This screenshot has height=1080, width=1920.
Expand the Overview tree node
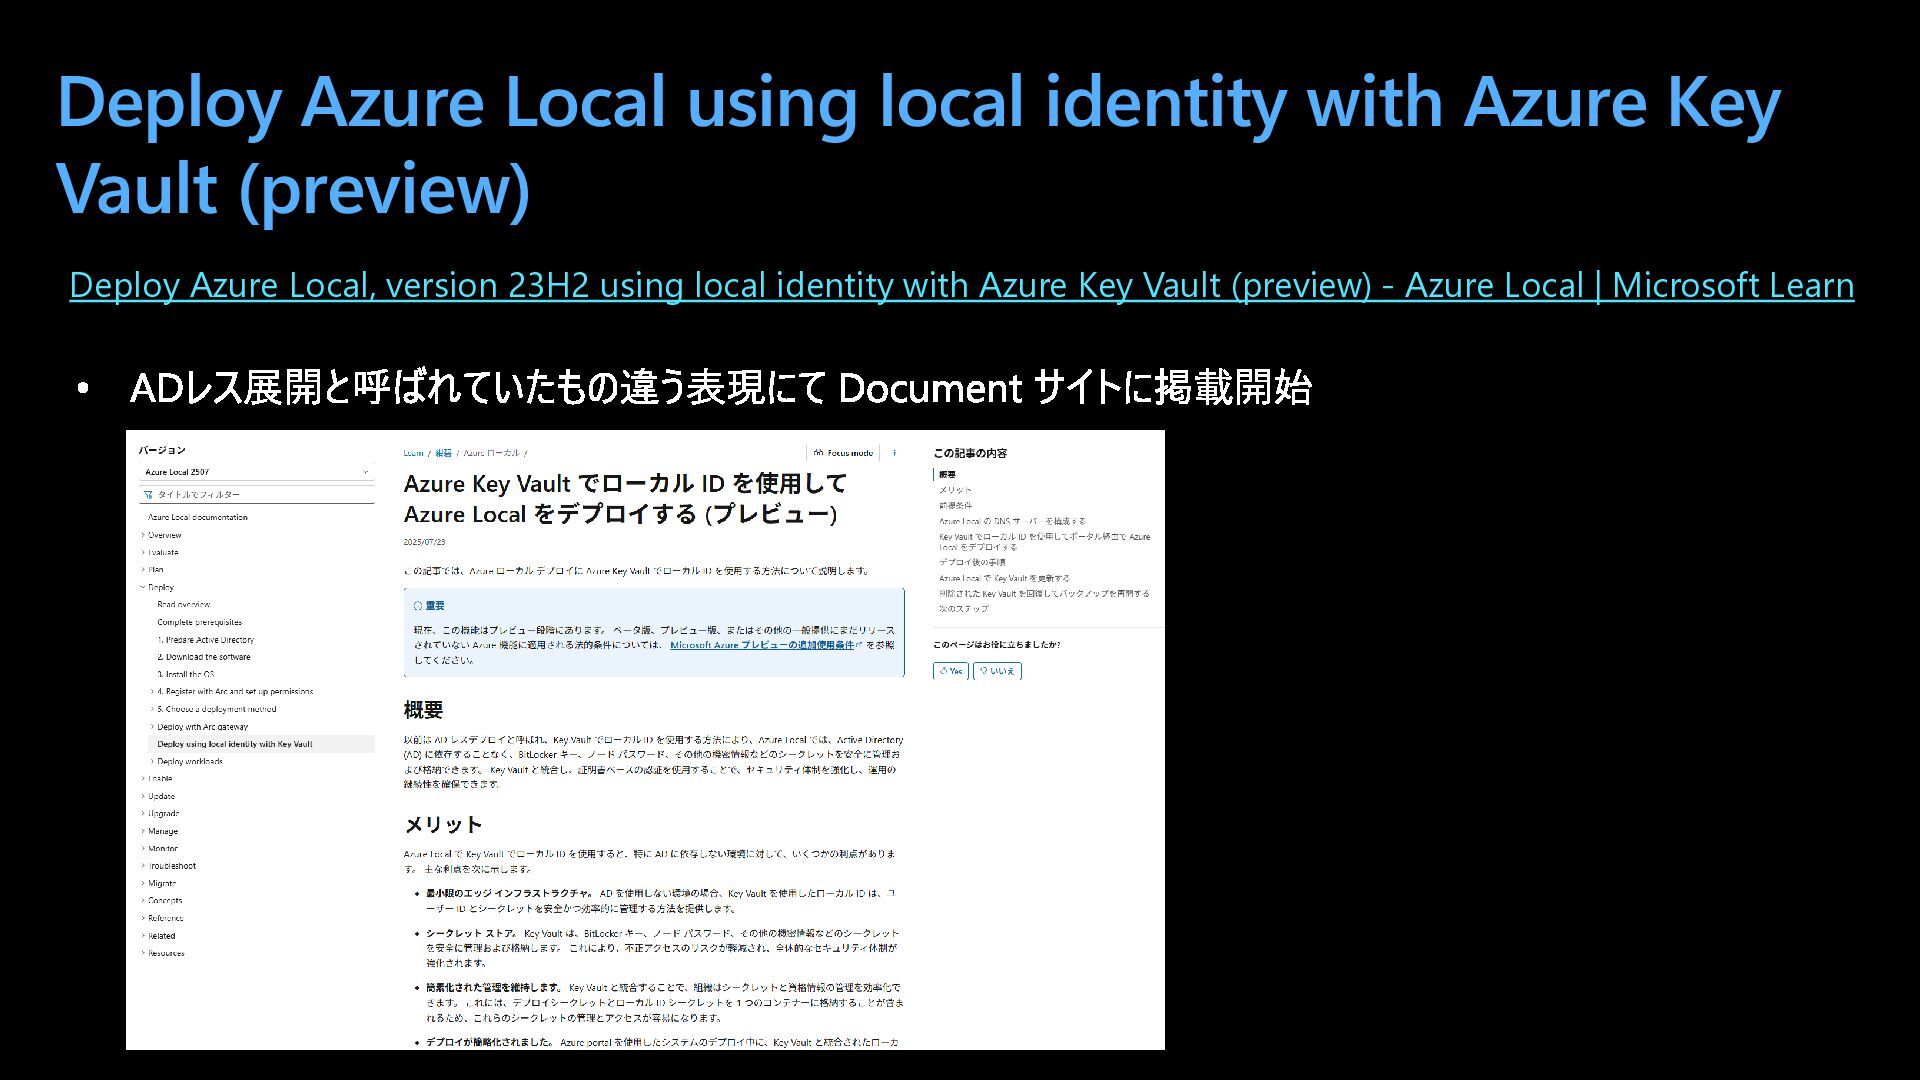pos(161,535)
